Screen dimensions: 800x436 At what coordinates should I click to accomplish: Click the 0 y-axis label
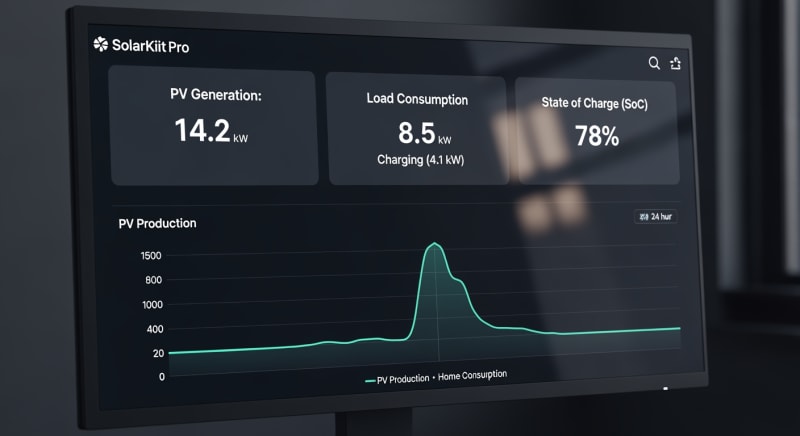[x=162, y=377]
